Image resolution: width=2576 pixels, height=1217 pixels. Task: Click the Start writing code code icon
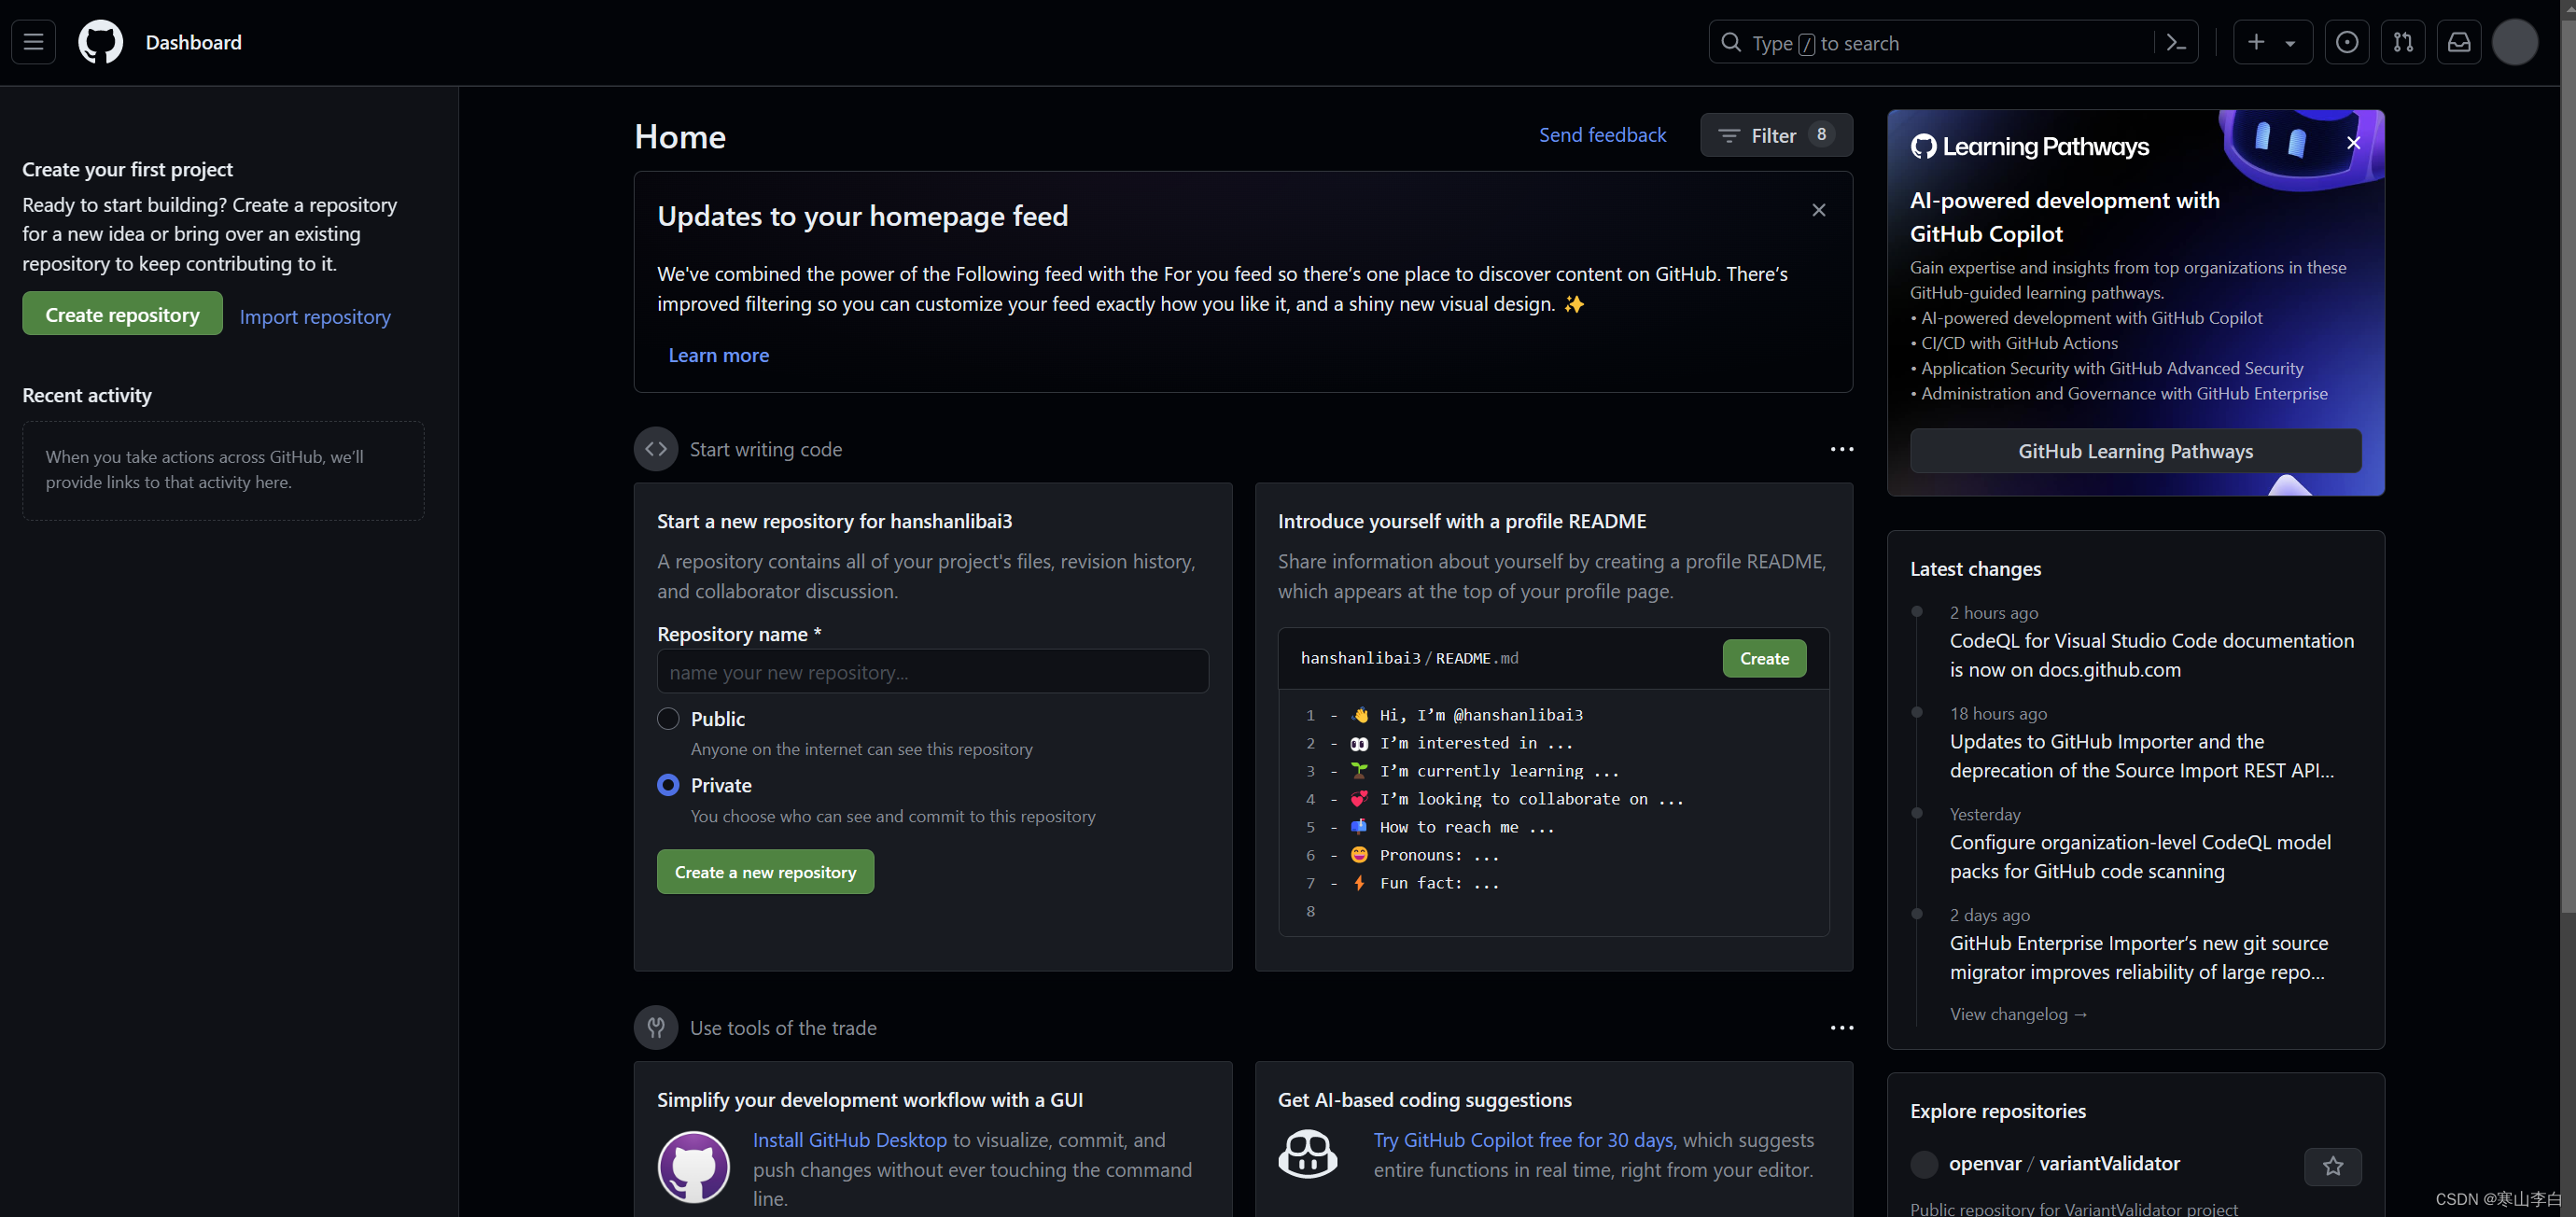656,449
